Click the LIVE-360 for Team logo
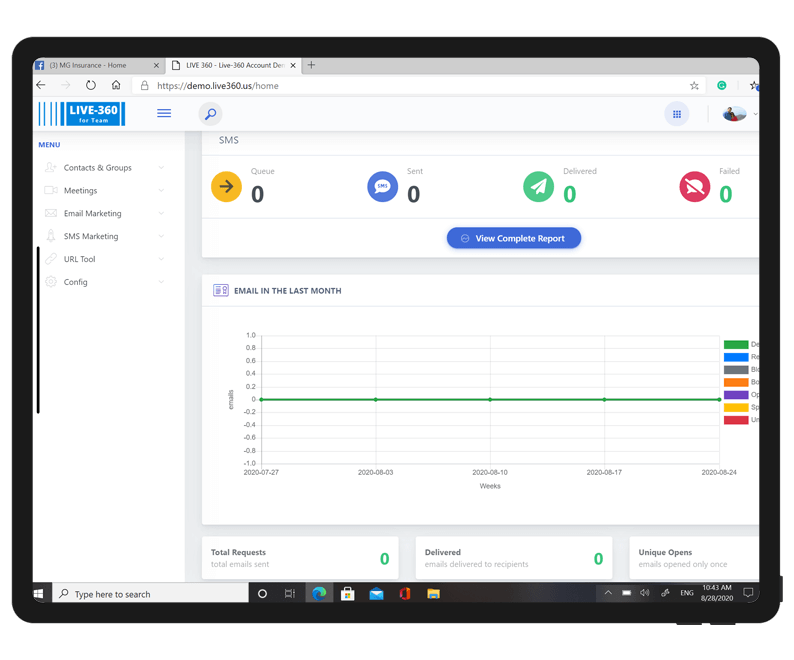Screen dimensions: 794x660 [x=82, y=114]
